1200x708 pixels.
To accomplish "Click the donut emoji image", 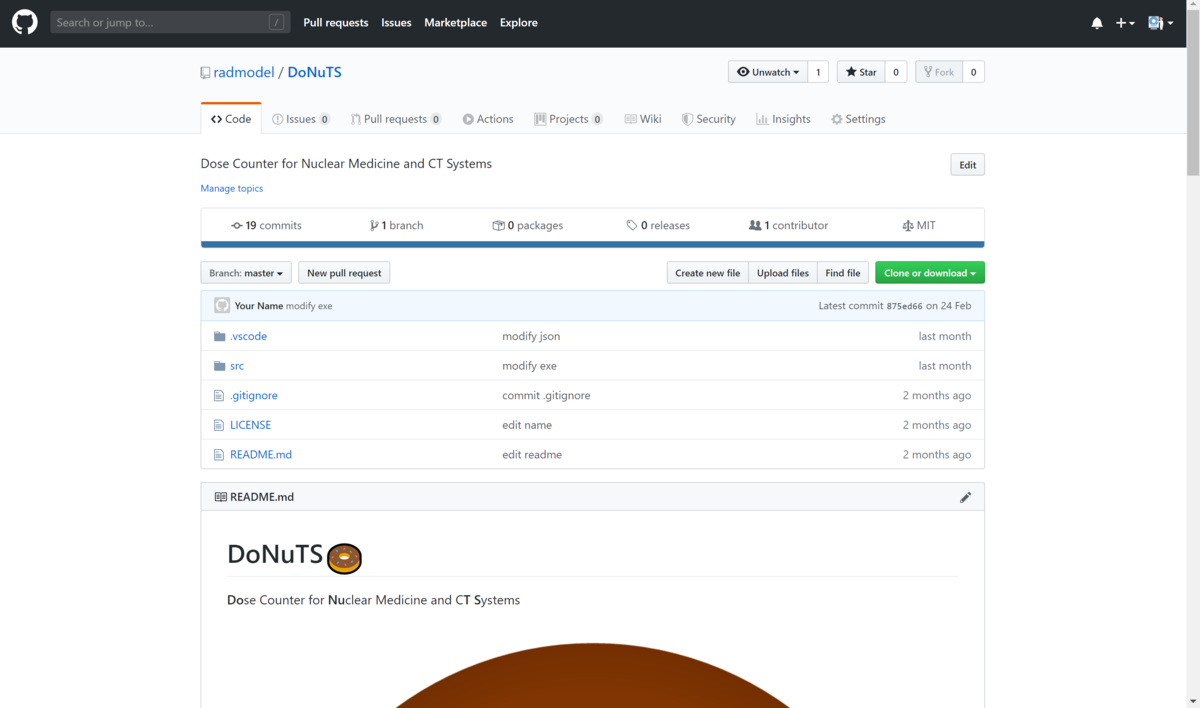I will click(345, 558).
